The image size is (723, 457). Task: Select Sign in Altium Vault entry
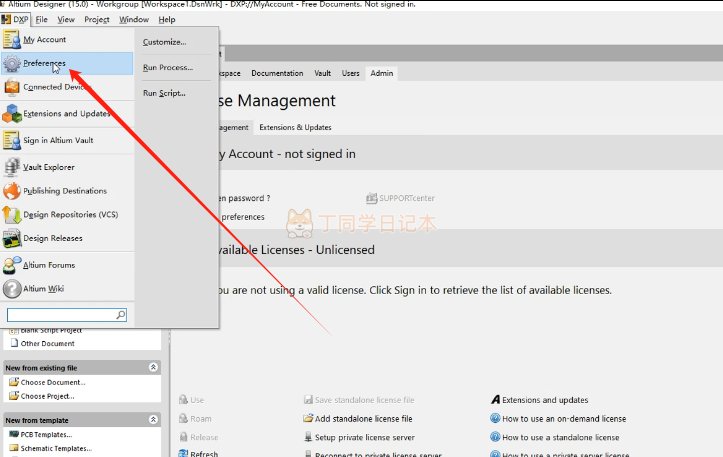pos(67,140)
